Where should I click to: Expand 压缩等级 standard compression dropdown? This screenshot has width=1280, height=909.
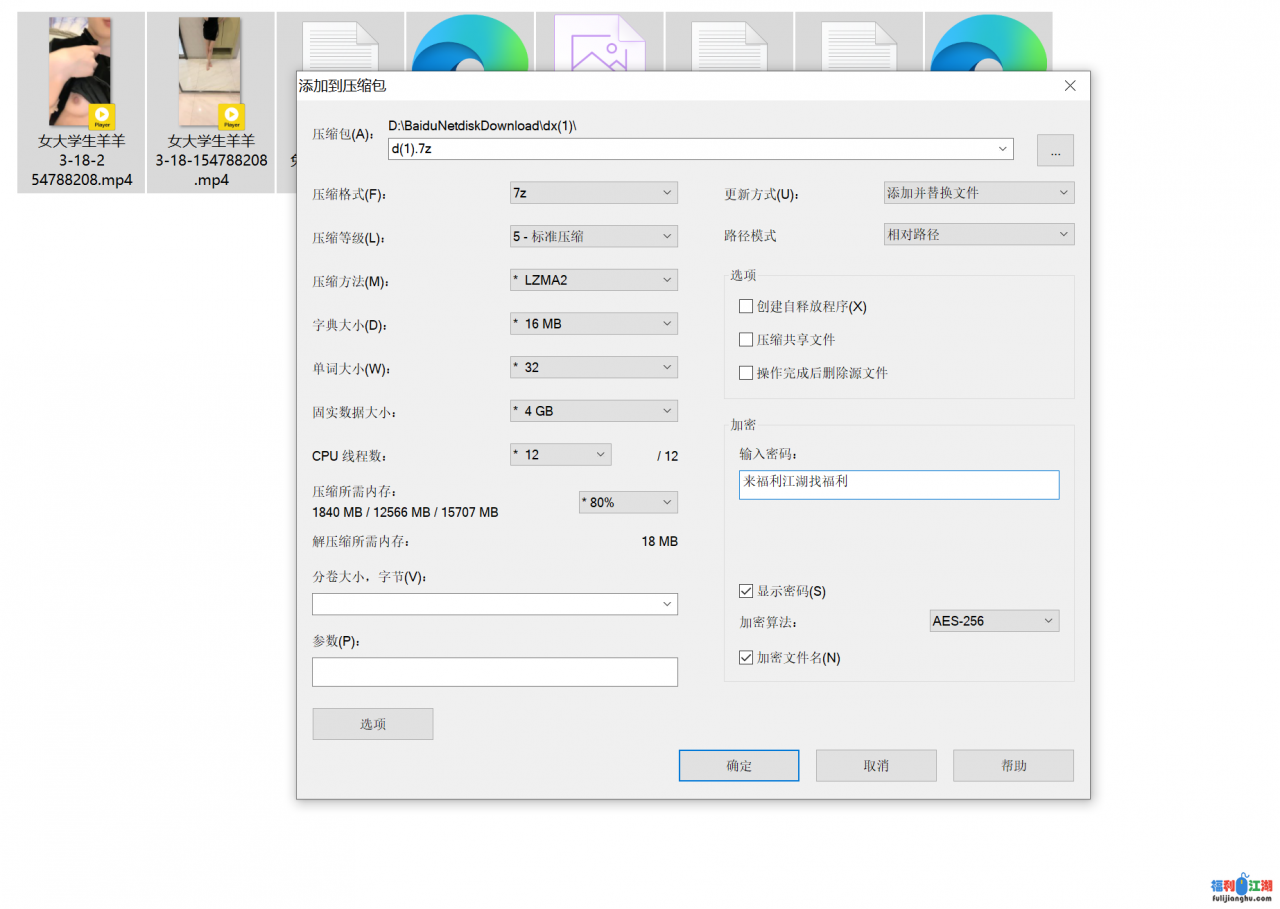point(594,237)
